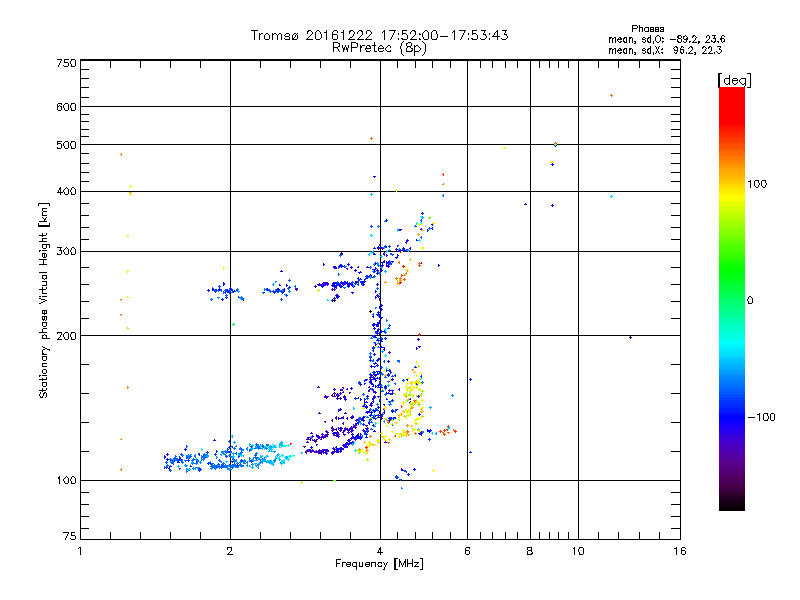Click the plot title "Tromsø 20161222 17:52:00-17:53:43"
The image size is (800, 600).
click(379, 35)
